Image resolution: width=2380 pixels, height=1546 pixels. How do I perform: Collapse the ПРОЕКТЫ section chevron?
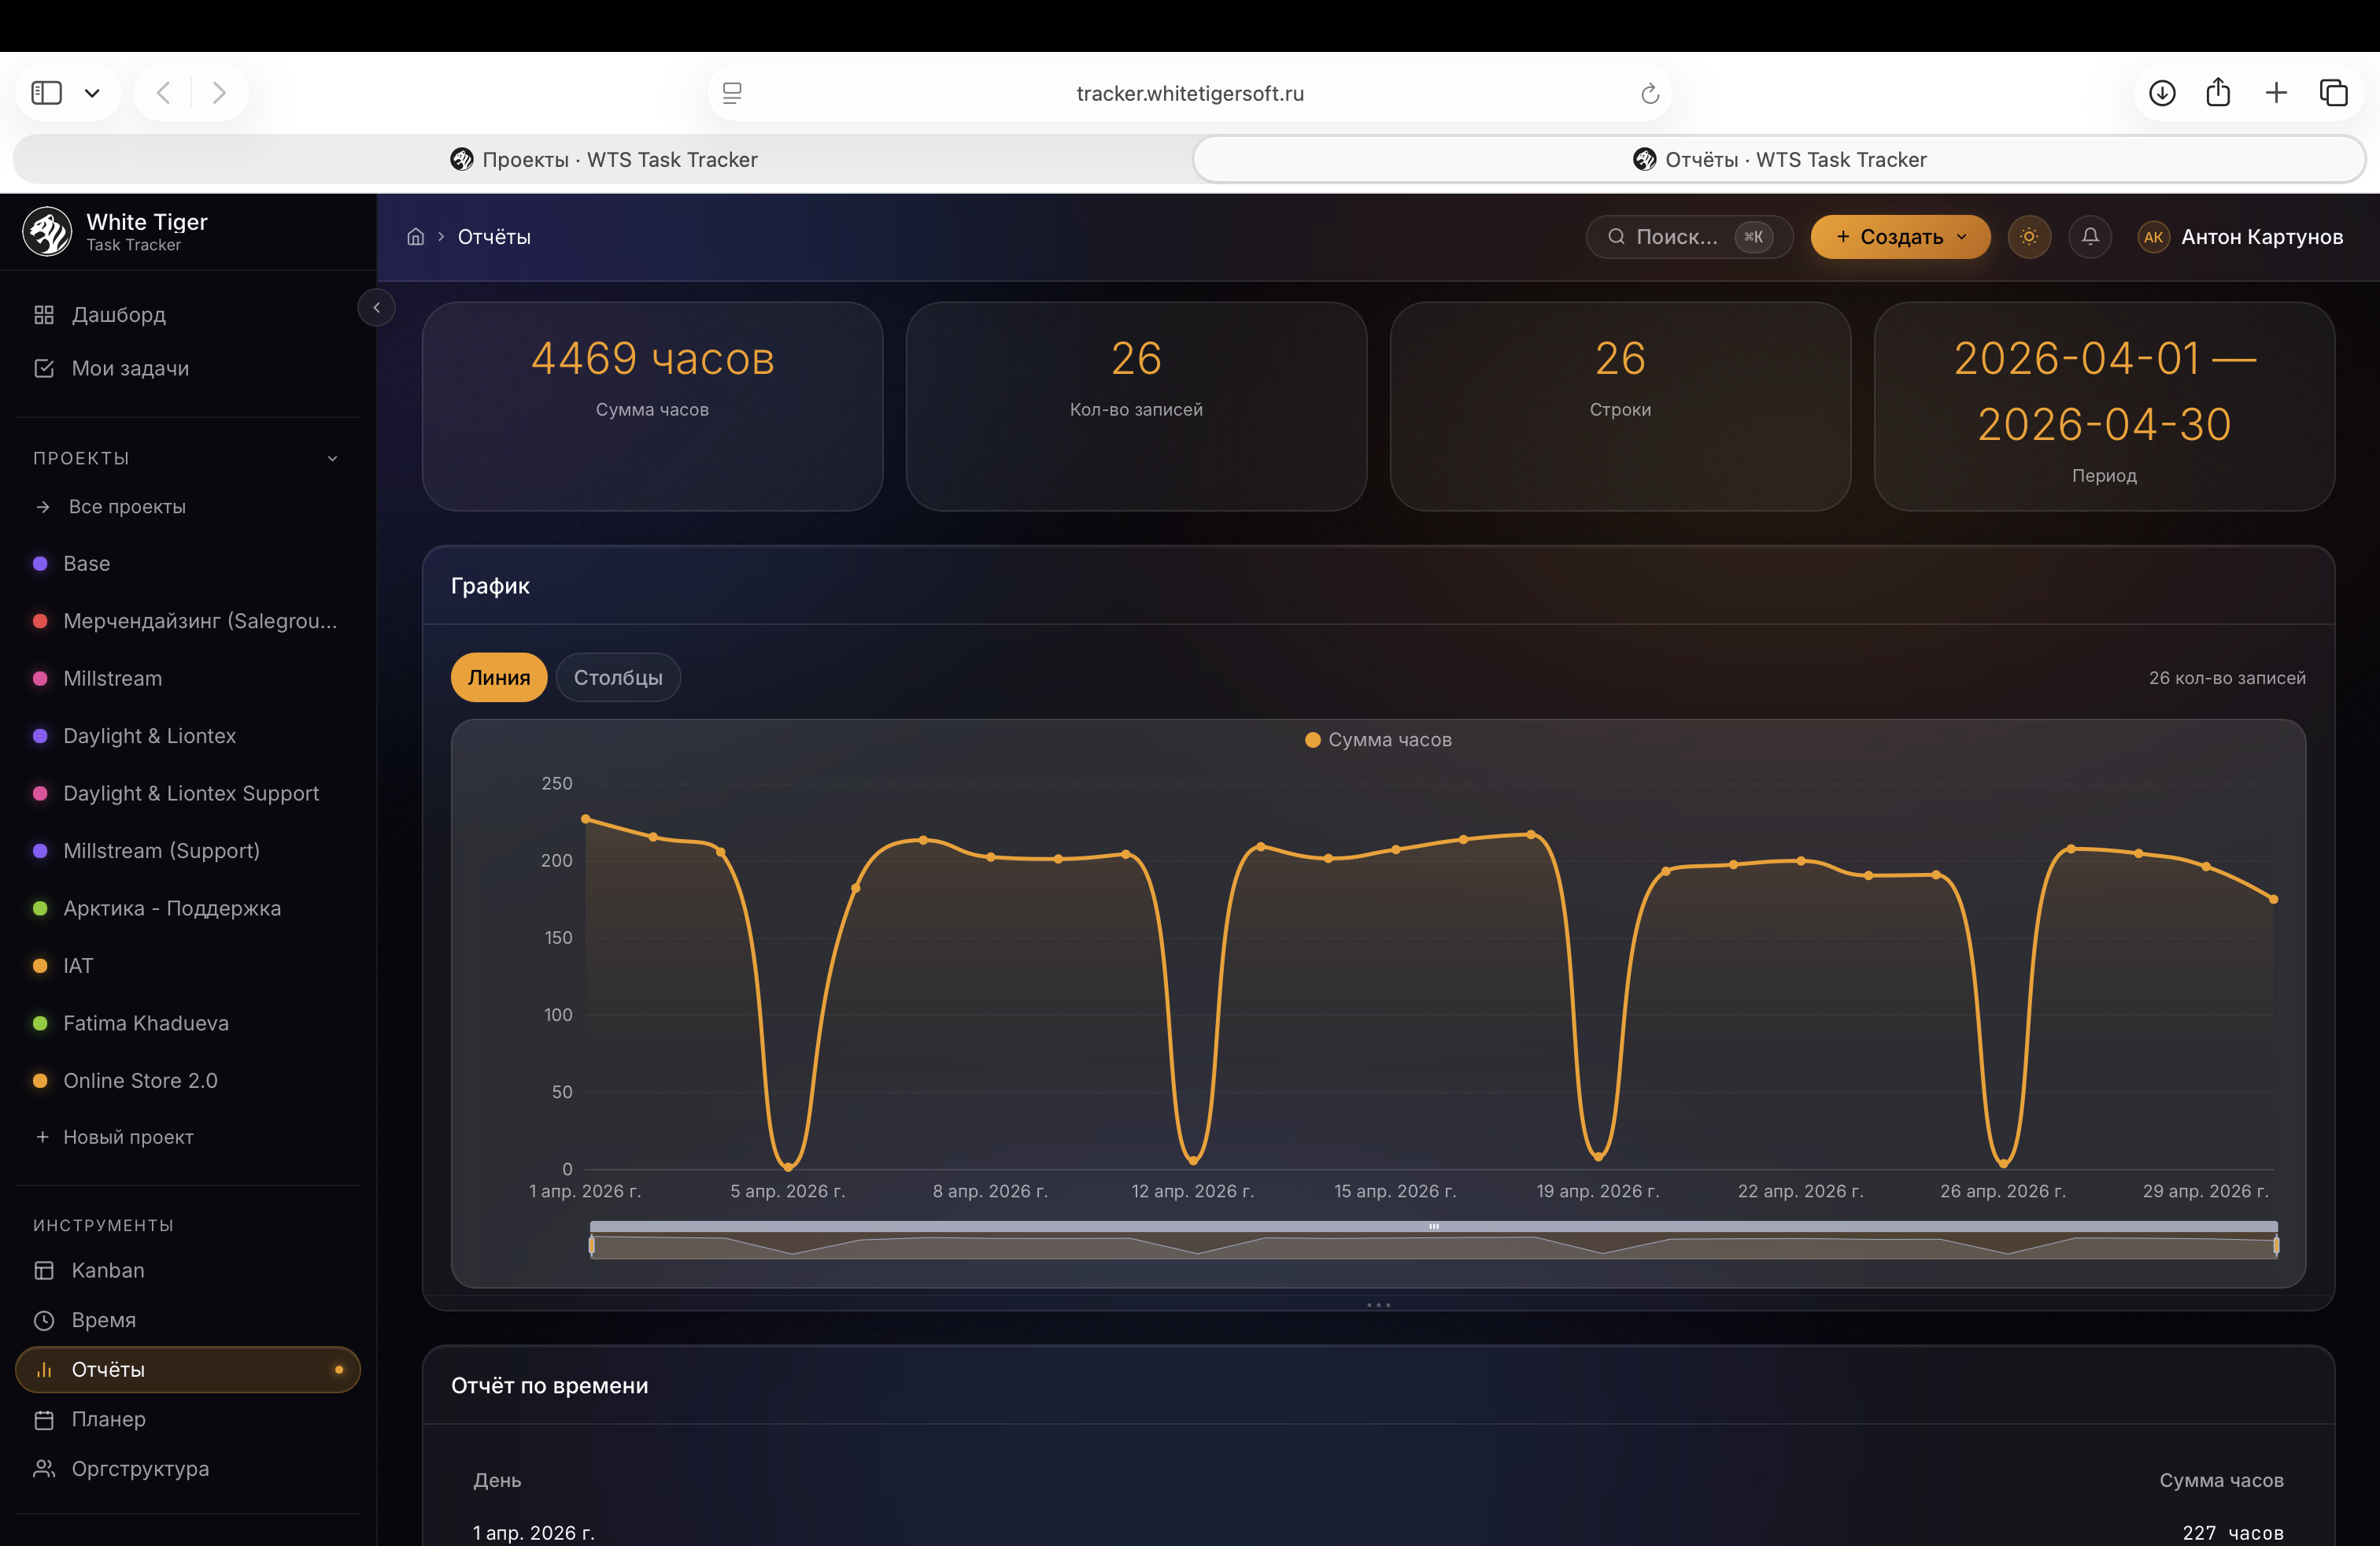point(333,458)
